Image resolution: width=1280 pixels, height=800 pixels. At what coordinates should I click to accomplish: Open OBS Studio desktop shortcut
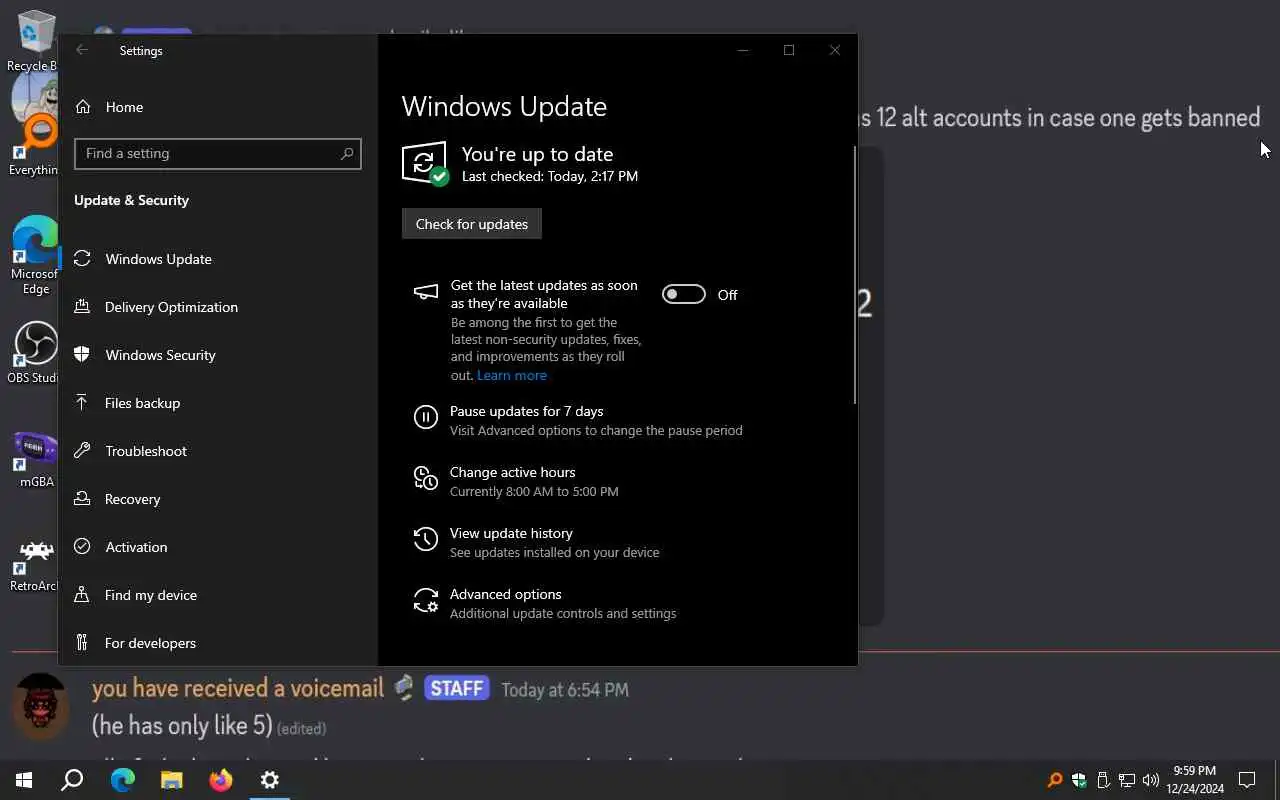pyautogui.click(x=33, y=353)
